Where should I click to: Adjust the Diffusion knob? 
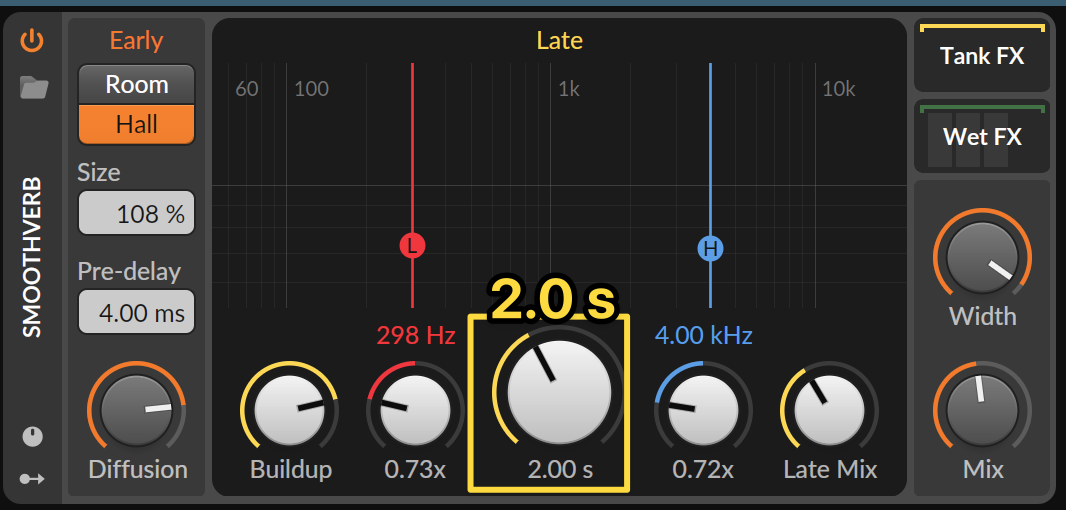click(x=137, y=409)
